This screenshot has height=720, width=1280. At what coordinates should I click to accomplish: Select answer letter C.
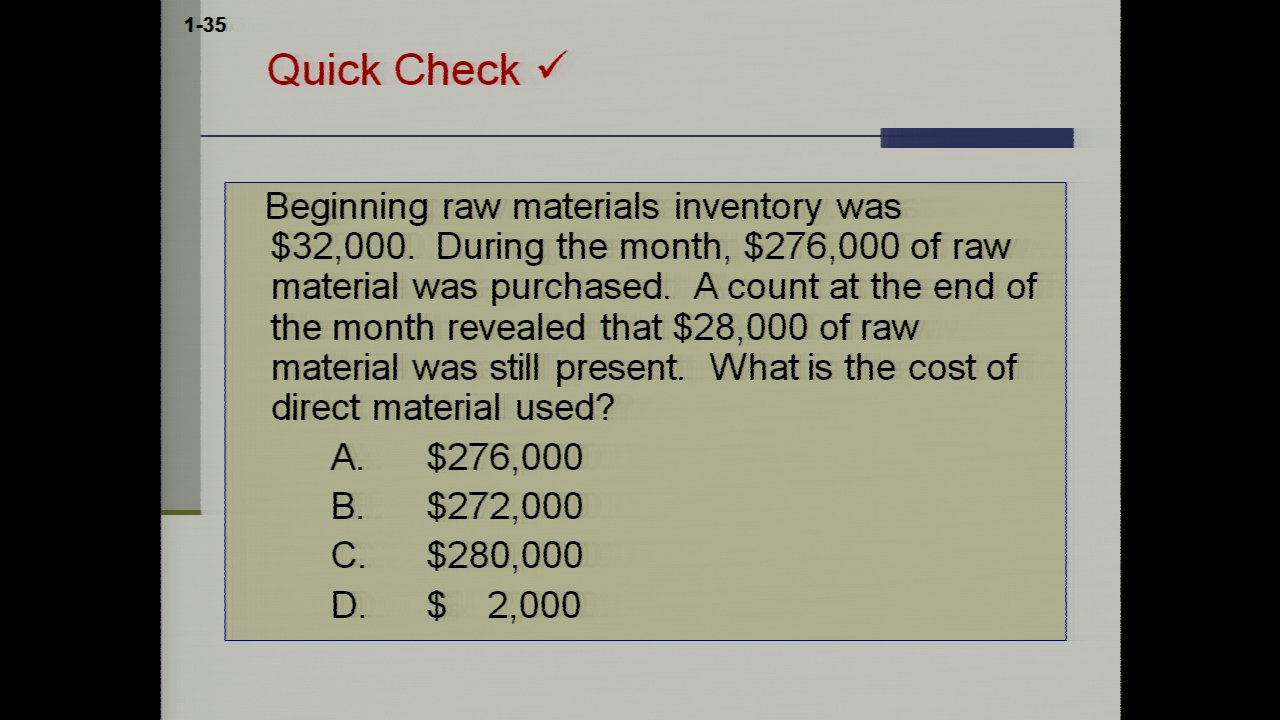pyautogui.click(x=347, y=555)
